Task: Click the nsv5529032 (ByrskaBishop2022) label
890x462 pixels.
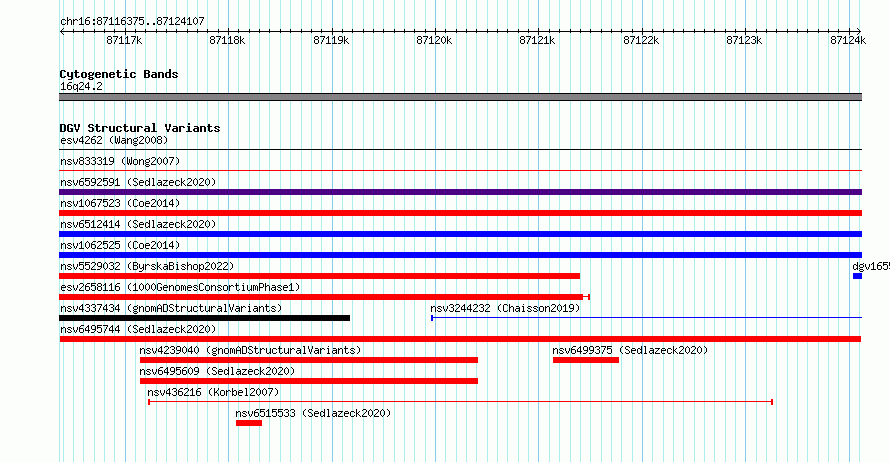Action: pos(147,266)
